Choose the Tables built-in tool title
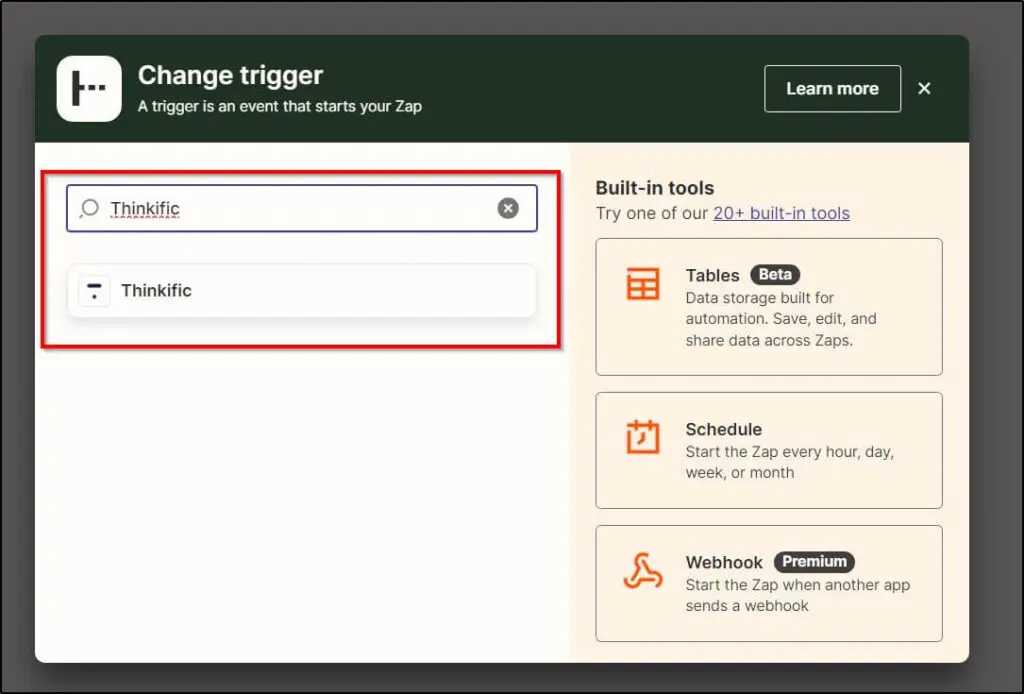This screenshot has width=1024, height=694. pos(712,275)
